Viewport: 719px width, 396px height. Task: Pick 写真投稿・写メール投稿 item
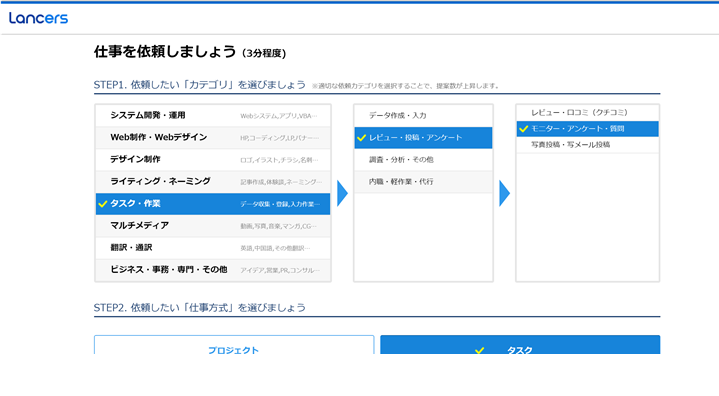click(x=587, y=145)
